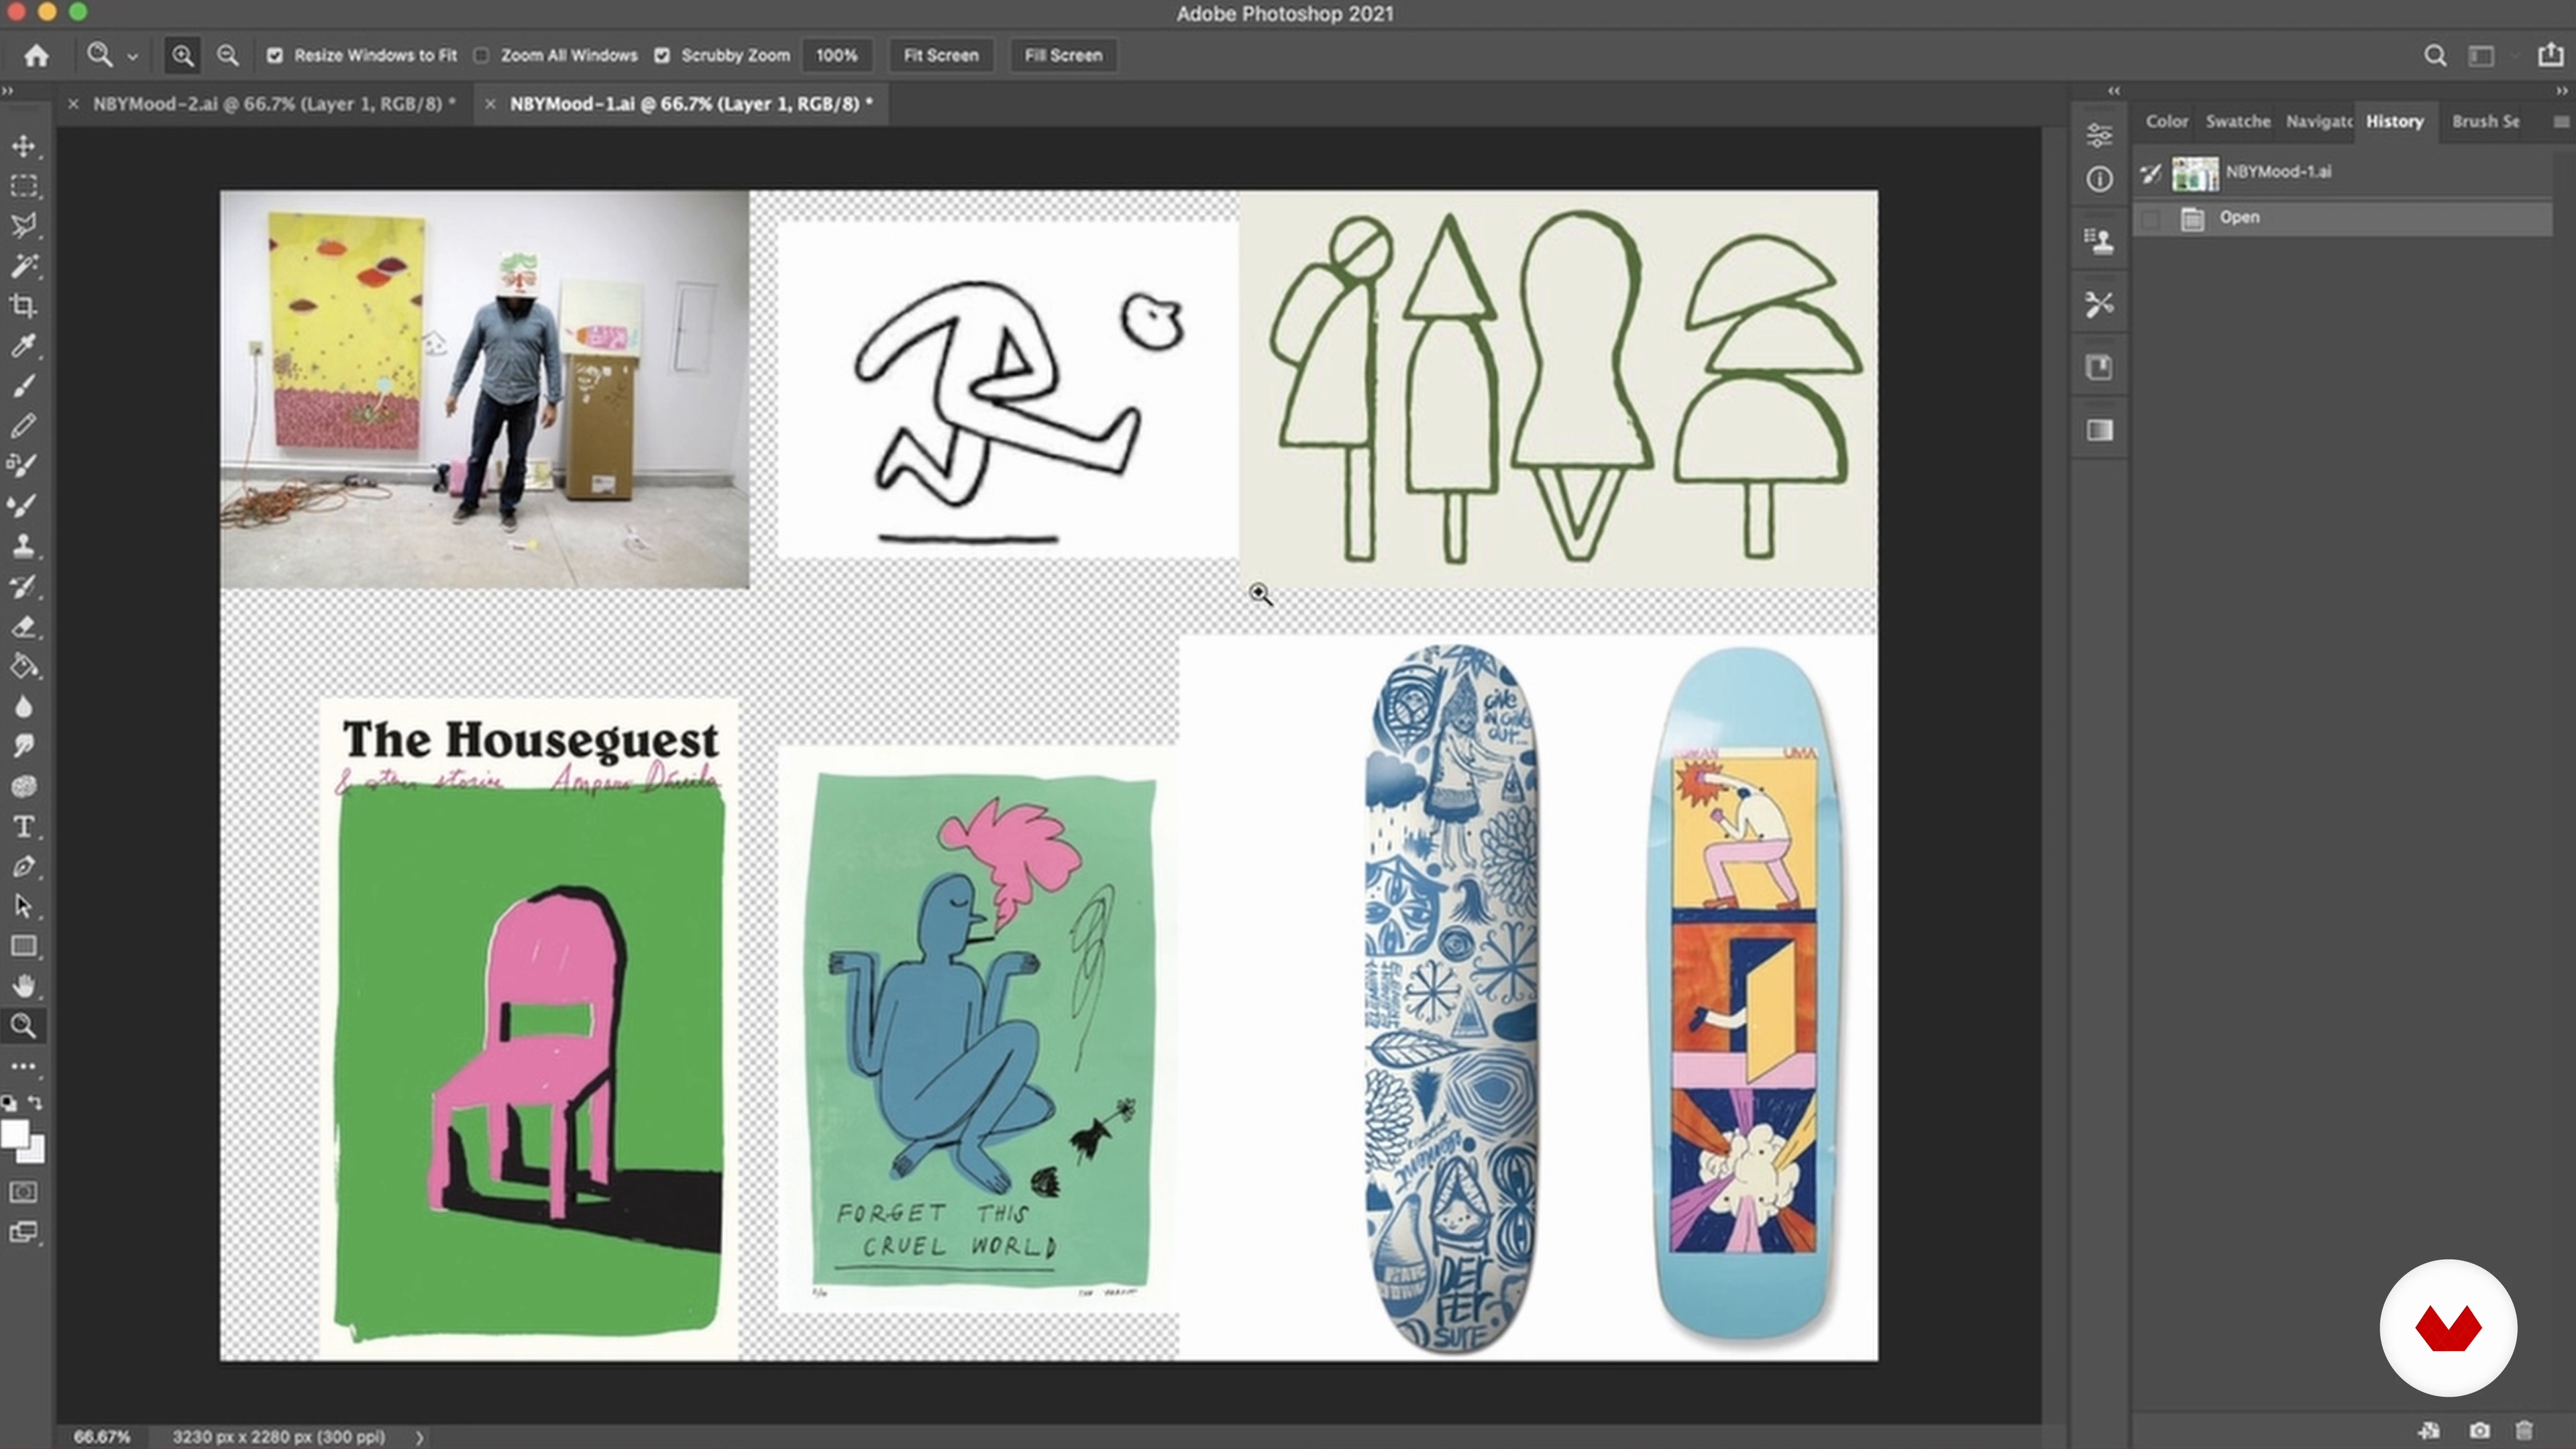Select the Eraser tool
Viewport: 2576px width, 1449px height.
pyautogui.click(x=24, y=626)
